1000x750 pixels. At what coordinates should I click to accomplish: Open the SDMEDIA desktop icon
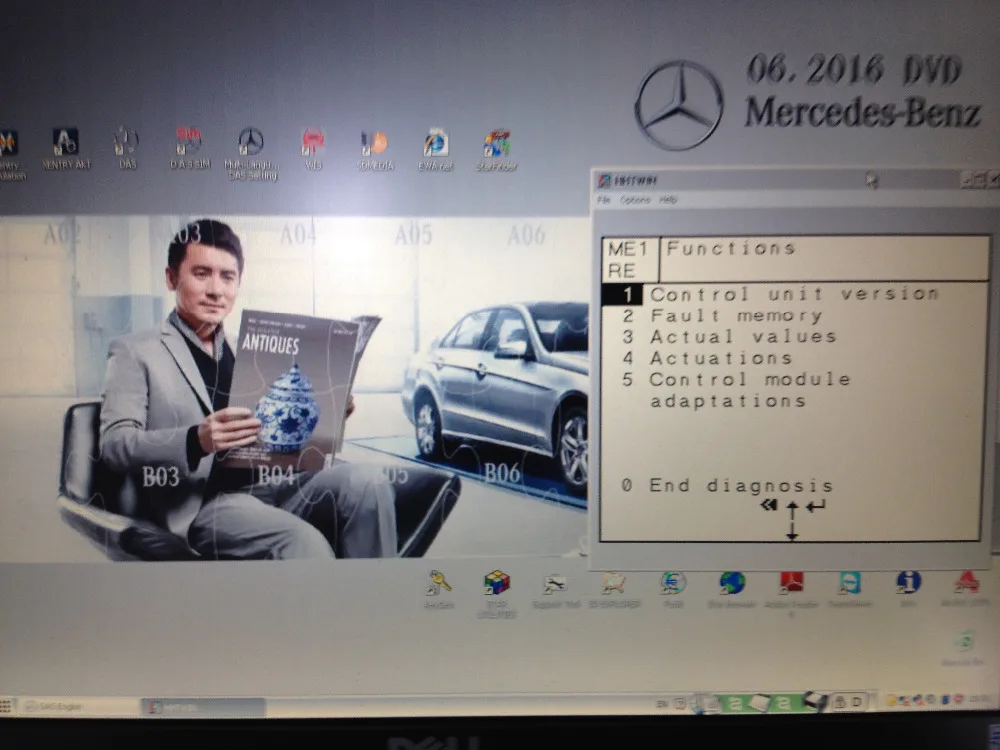(375, 151)
